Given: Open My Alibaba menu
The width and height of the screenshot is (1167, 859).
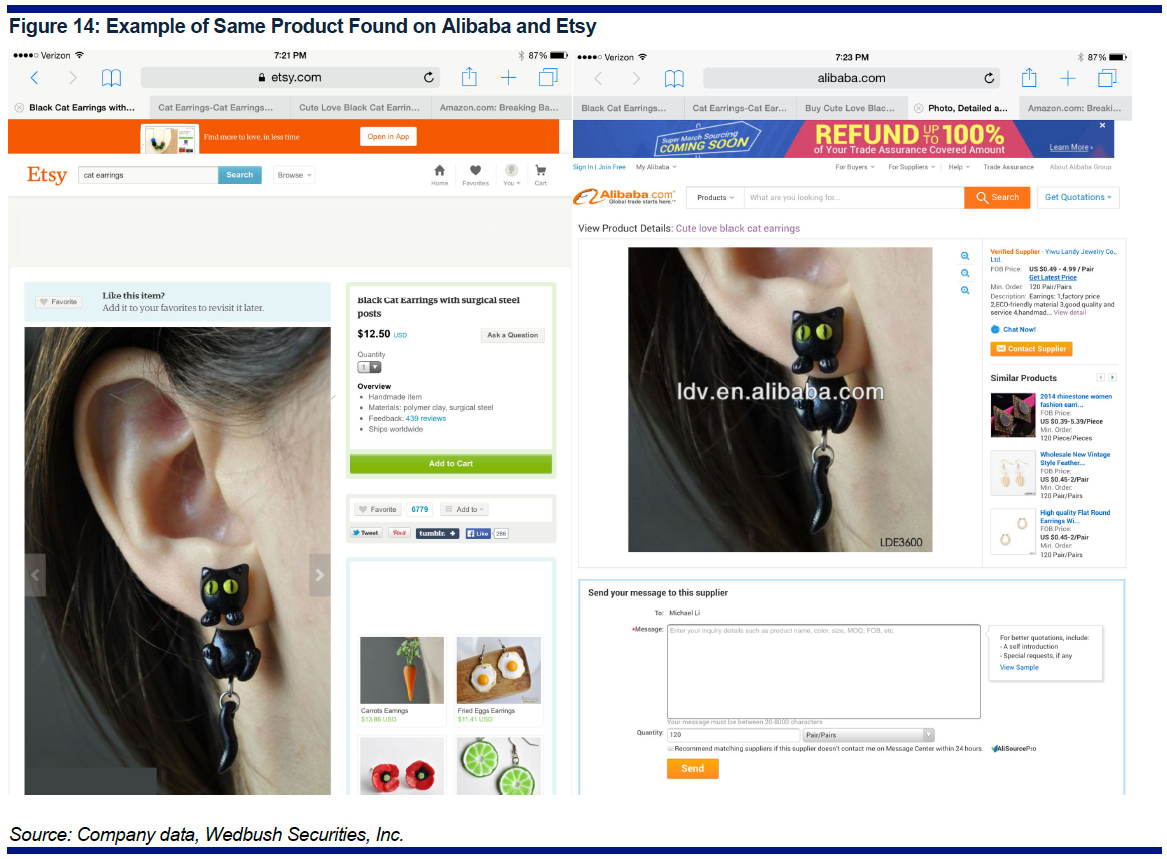Looking at the screenshot, I should point(656,167).
